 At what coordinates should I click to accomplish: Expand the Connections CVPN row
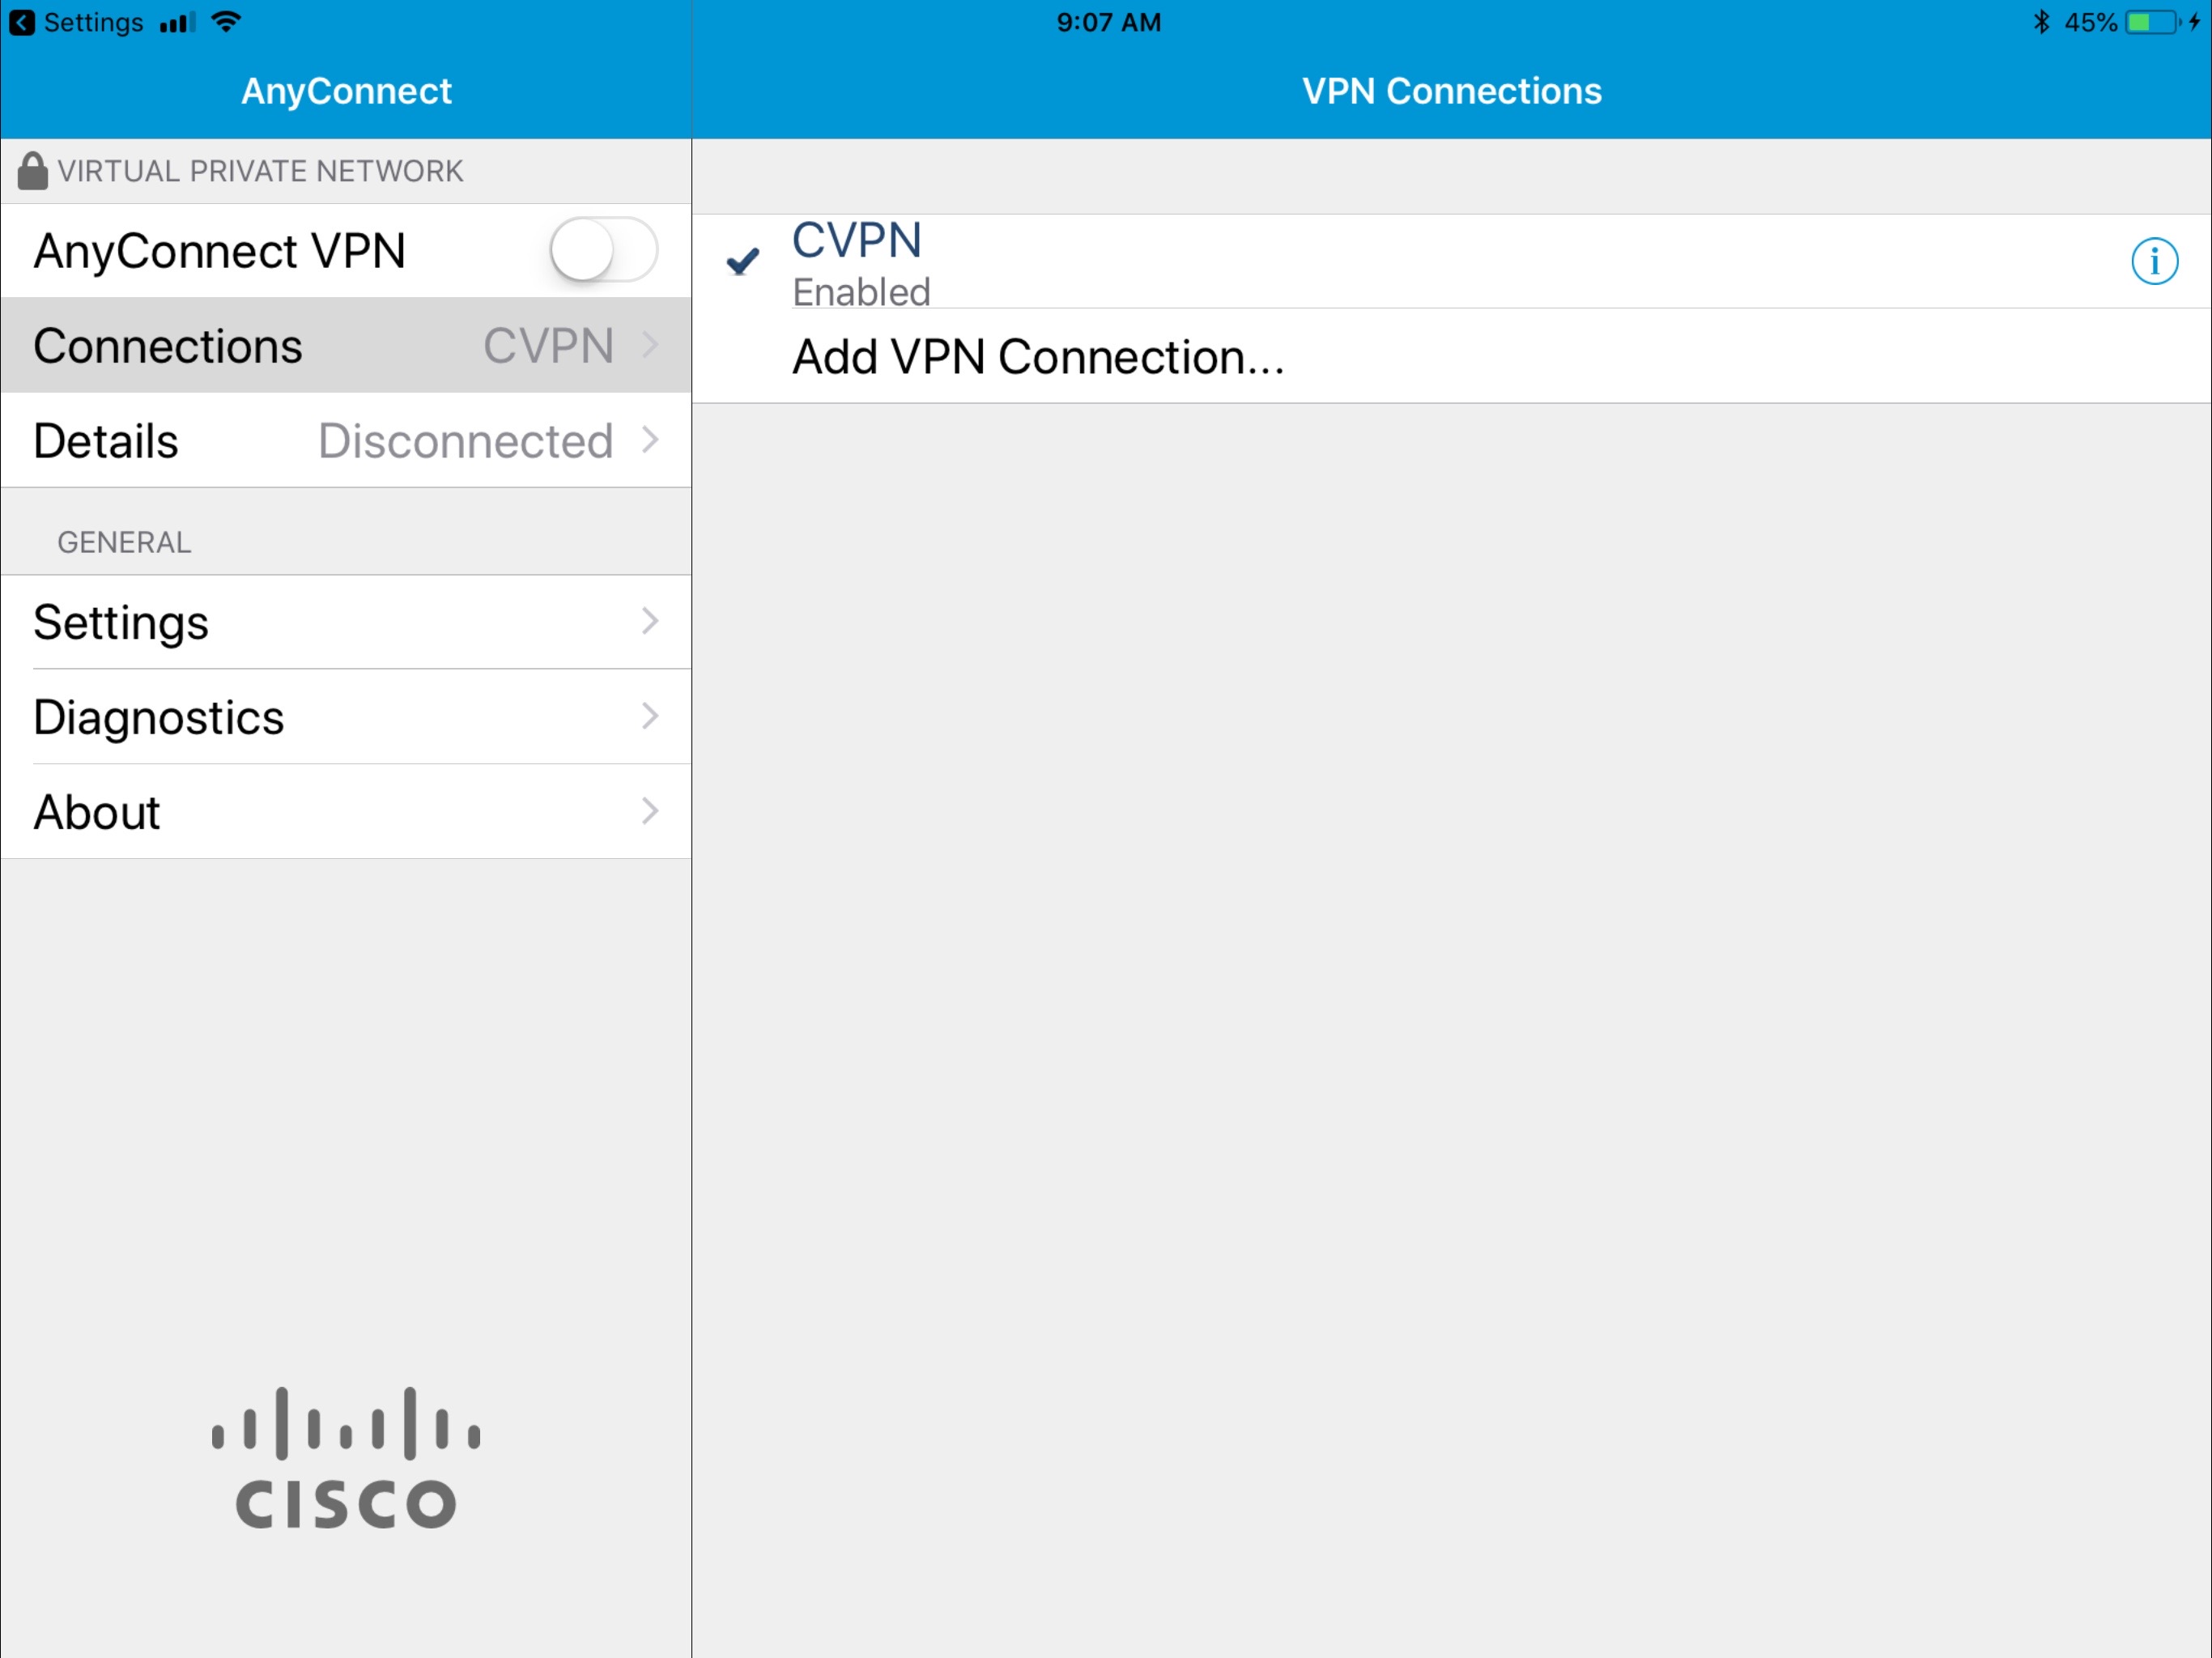click(345, 343)
